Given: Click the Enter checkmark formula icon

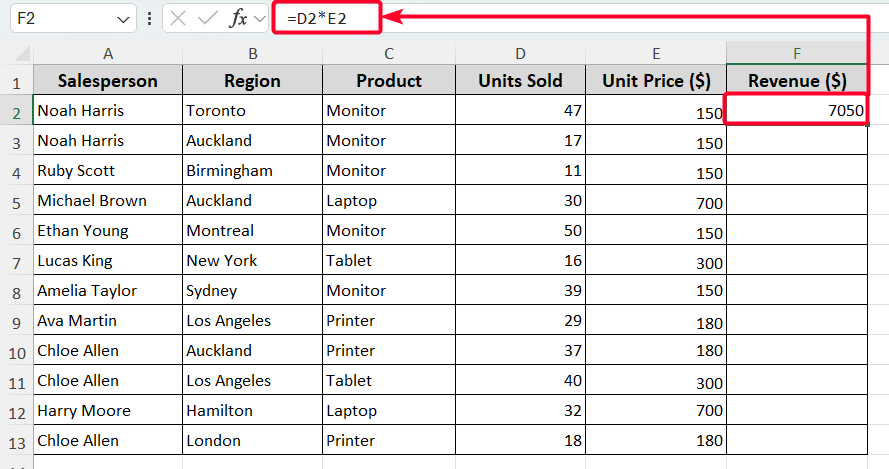Looking at the screenshot, I should [x=208, y=18].
